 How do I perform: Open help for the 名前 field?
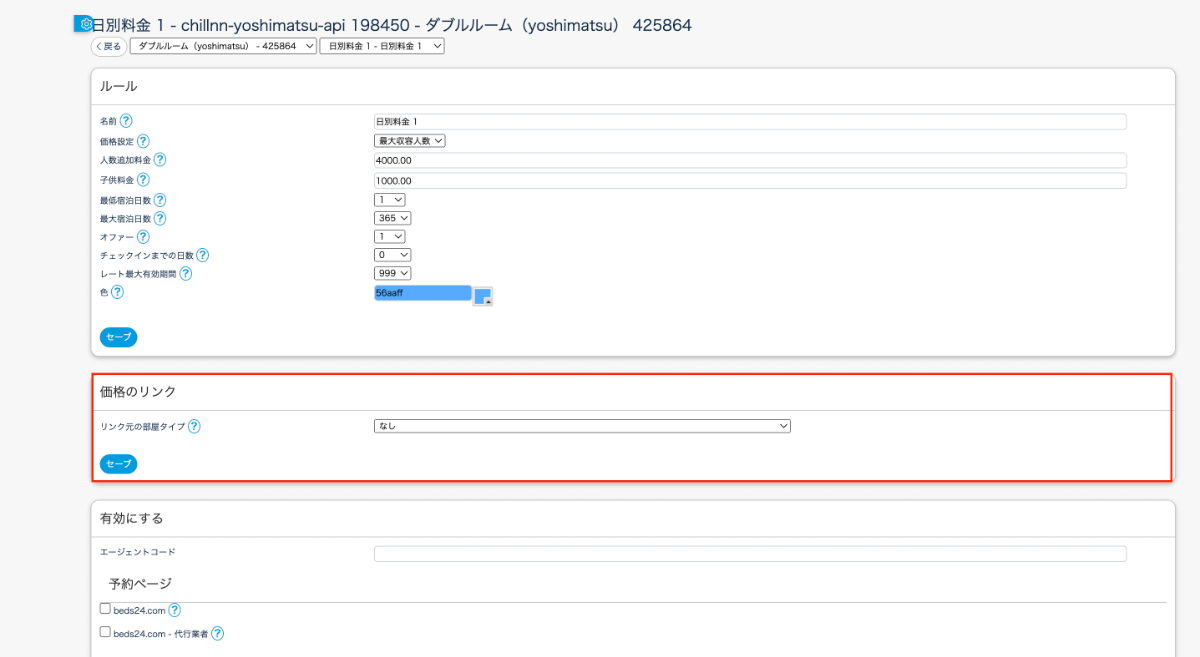point(124,120)
